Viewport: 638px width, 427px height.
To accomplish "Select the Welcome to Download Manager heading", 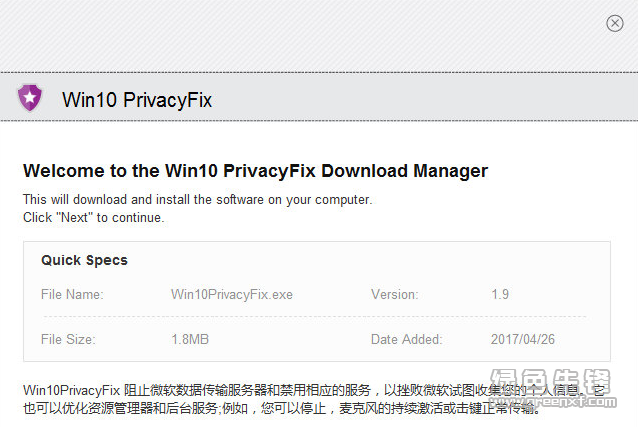I will pos(255,171).
